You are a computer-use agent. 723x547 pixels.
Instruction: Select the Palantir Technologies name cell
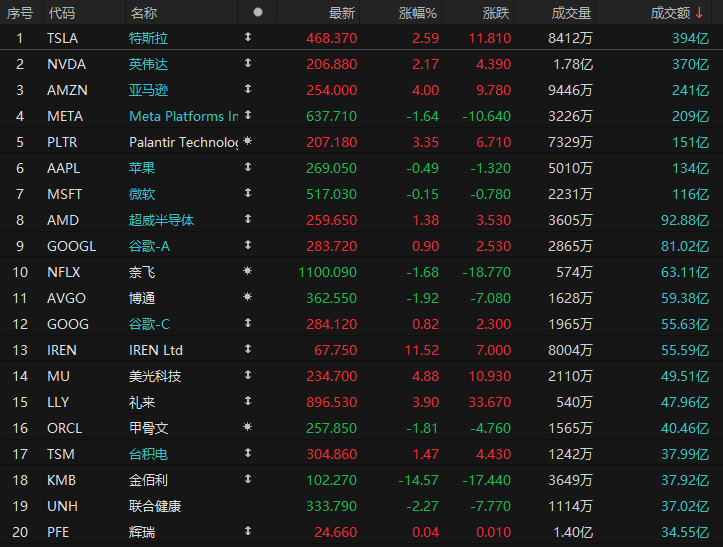[x=184, y=142]
